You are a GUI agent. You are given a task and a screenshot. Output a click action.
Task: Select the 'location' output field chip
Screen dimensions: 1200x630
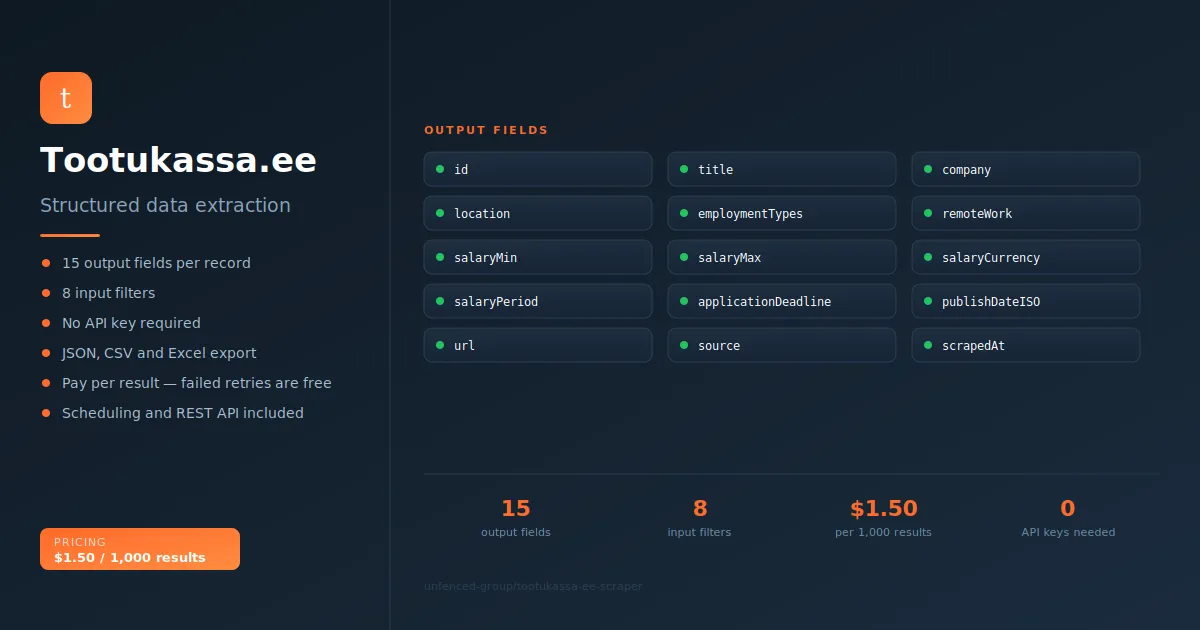click(x=538, y=214)
